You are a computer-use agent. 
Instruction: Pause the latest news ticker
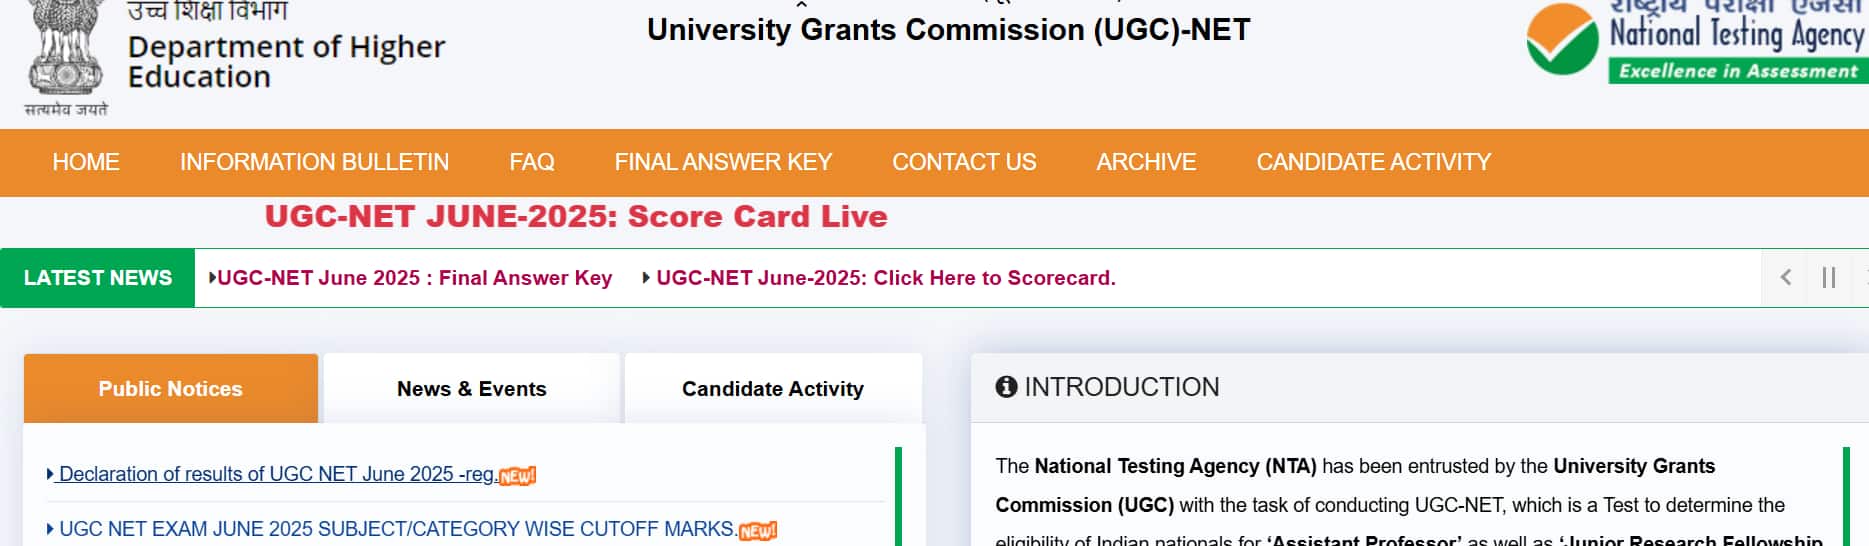(x=1829, y=278)
